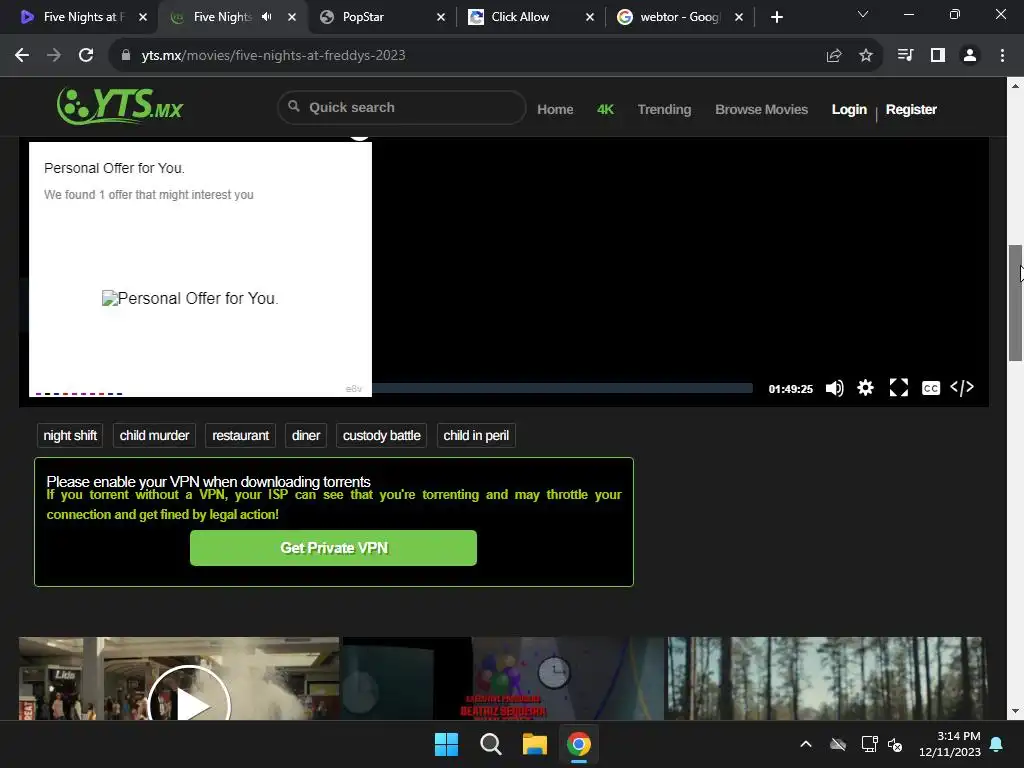Click the Chrome taskbar icon
1024x768 pixels.
point(579,744)
